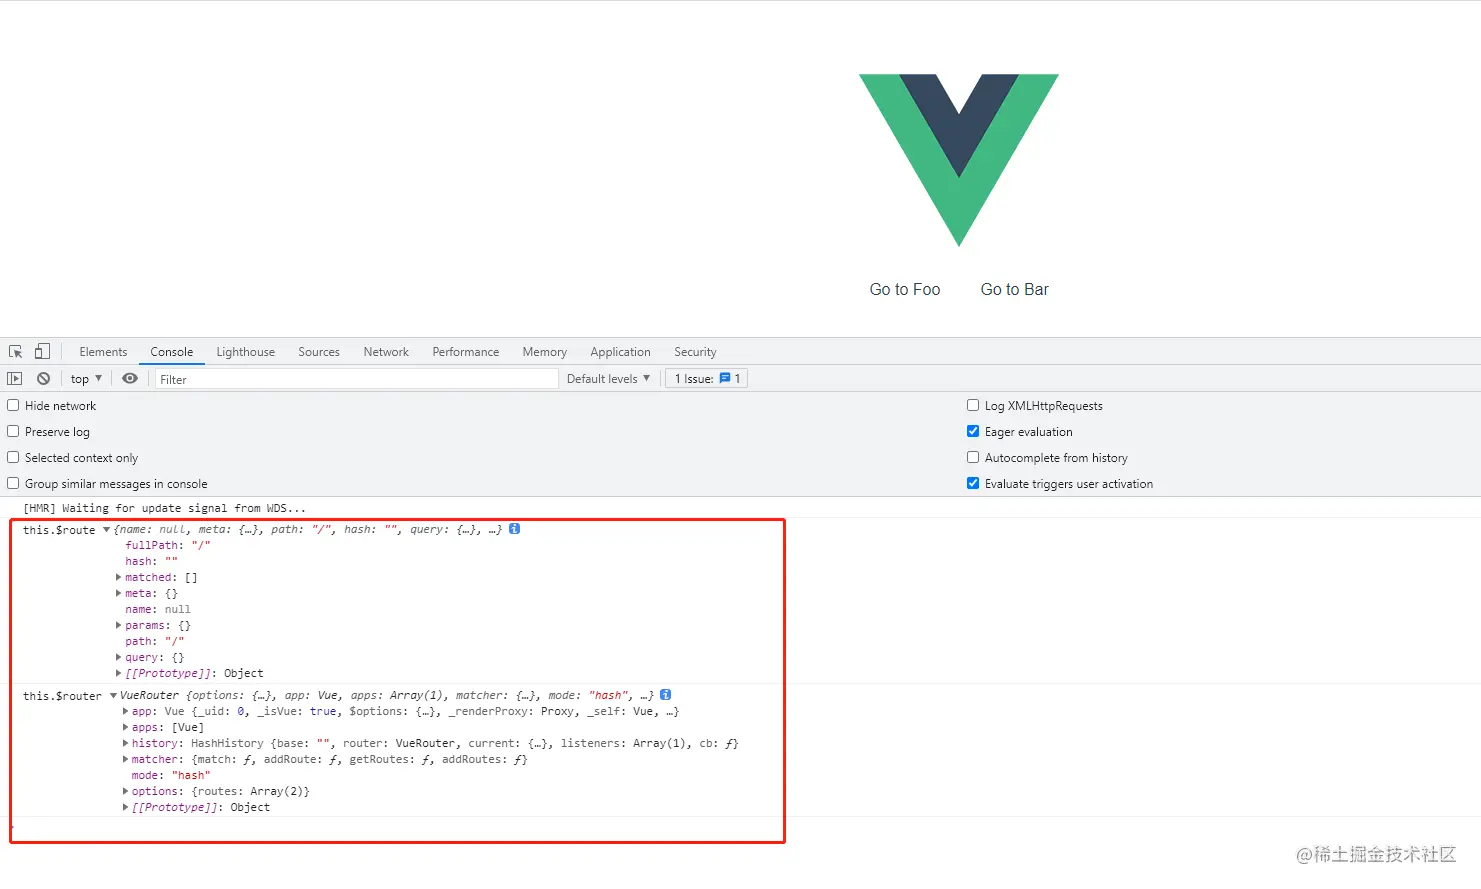Click the path: "/" property line
This screenshot has height=889, width=1481.
[x=155, y=641]
